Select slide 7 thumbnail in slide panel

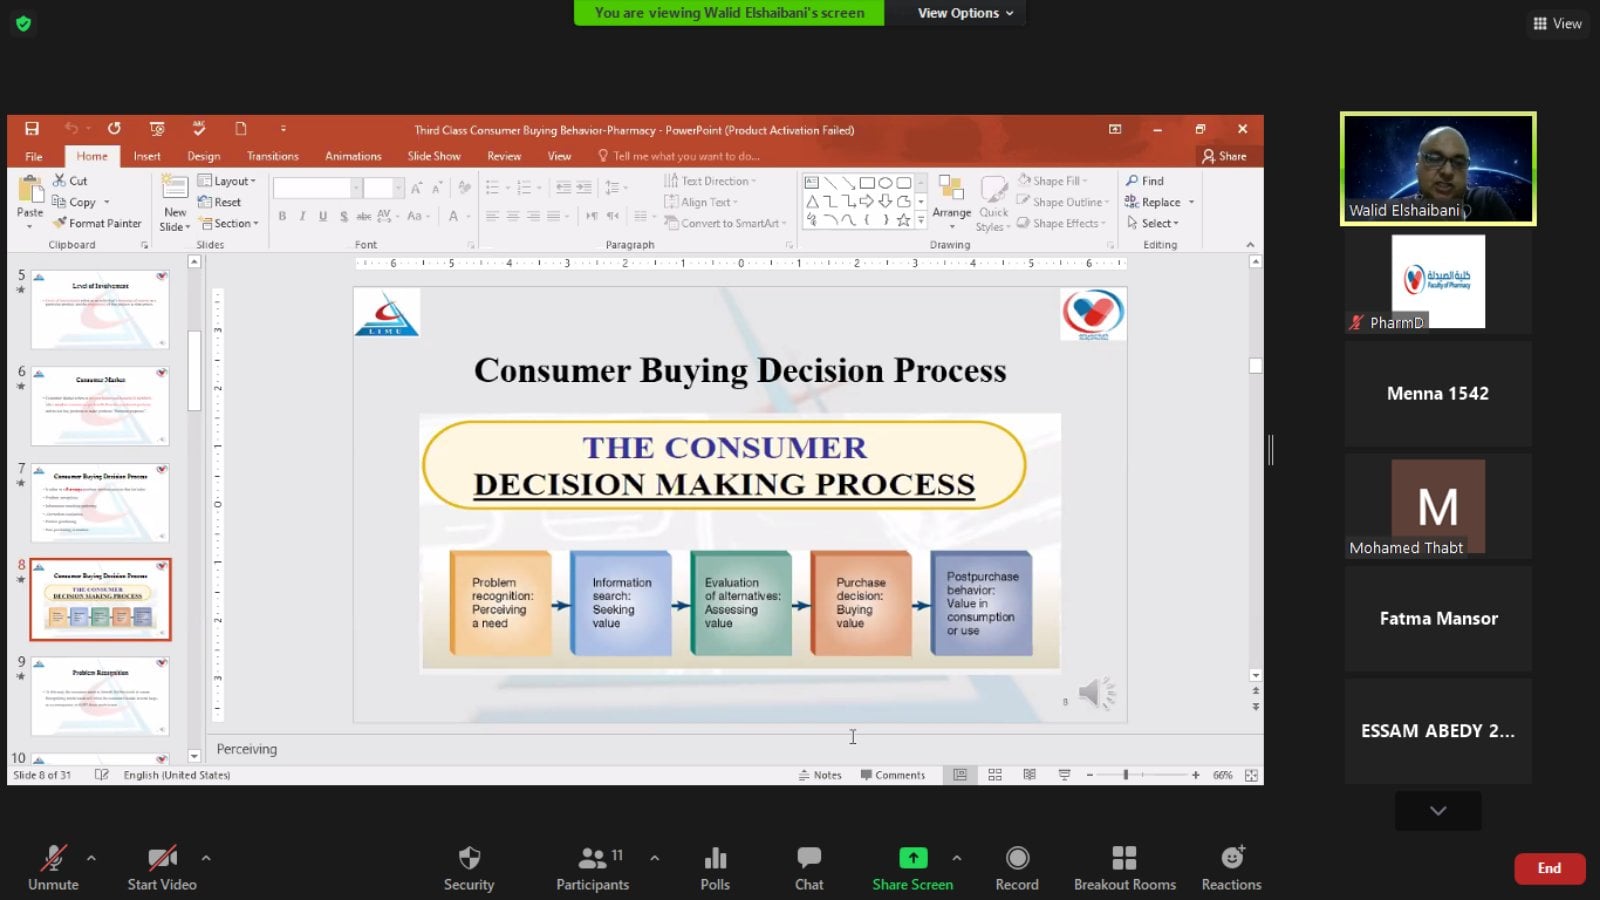point(100,502)
